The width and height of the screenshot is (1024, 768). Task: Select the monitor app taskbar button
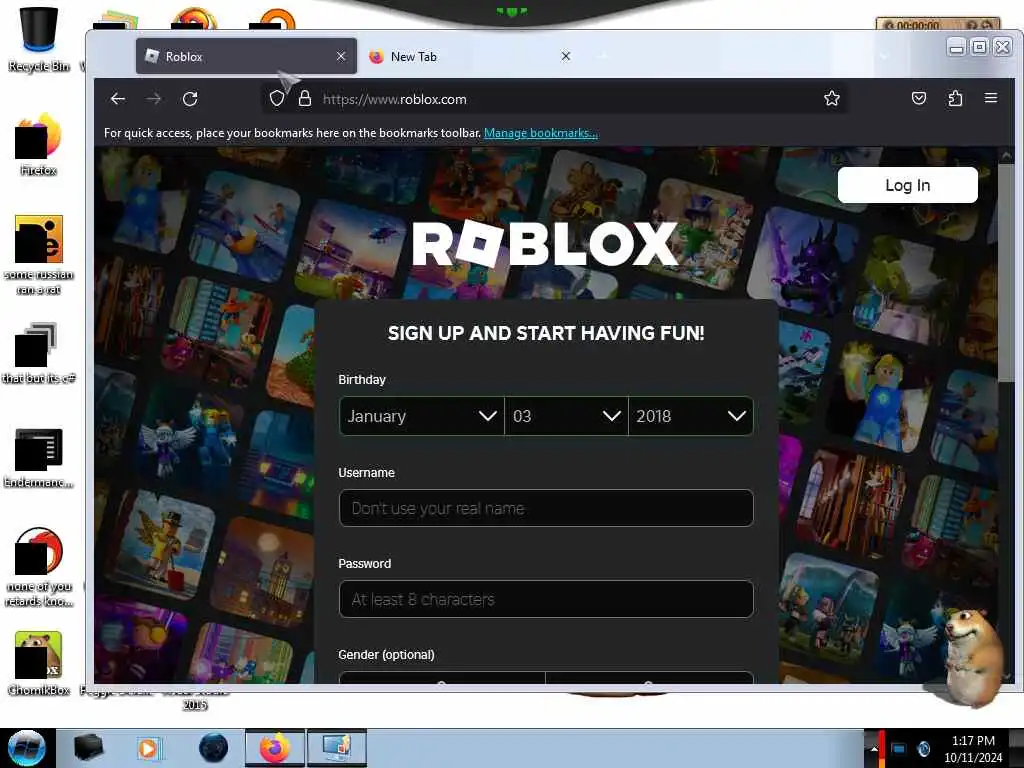coord(336,748)
